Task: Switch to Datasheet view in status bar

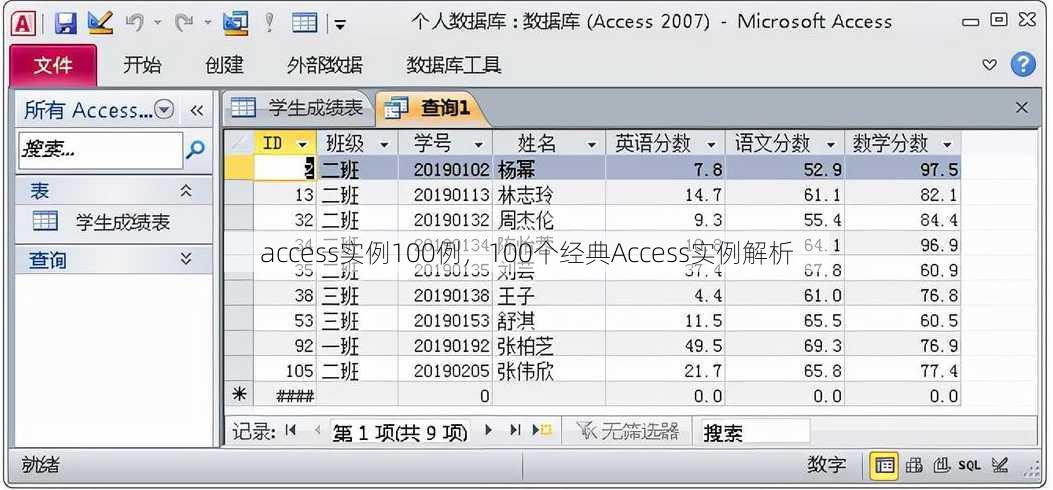Action: pos(884,464)
